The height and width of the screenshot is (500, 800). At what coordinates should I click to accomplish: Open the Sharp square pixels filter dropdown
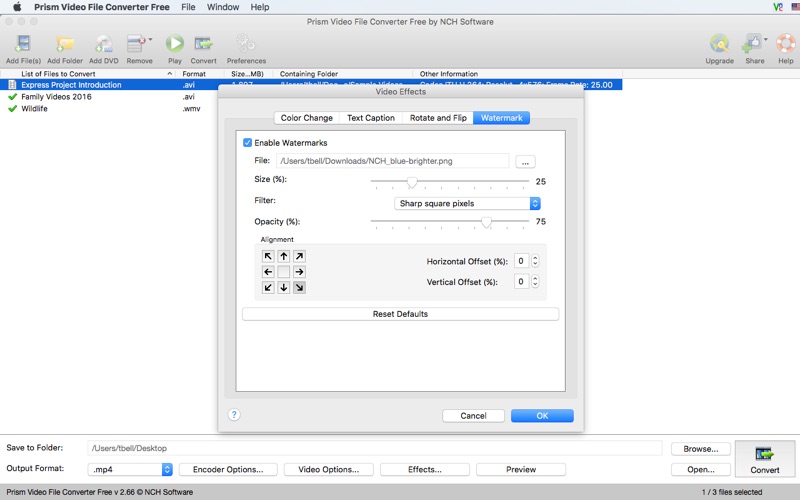pos(464,203)
